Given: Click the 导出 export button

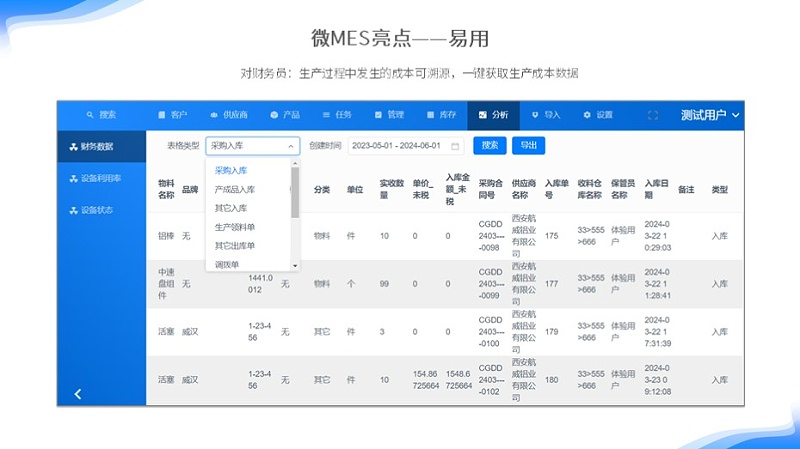Looking at the screenshot, I should (528, 146).
